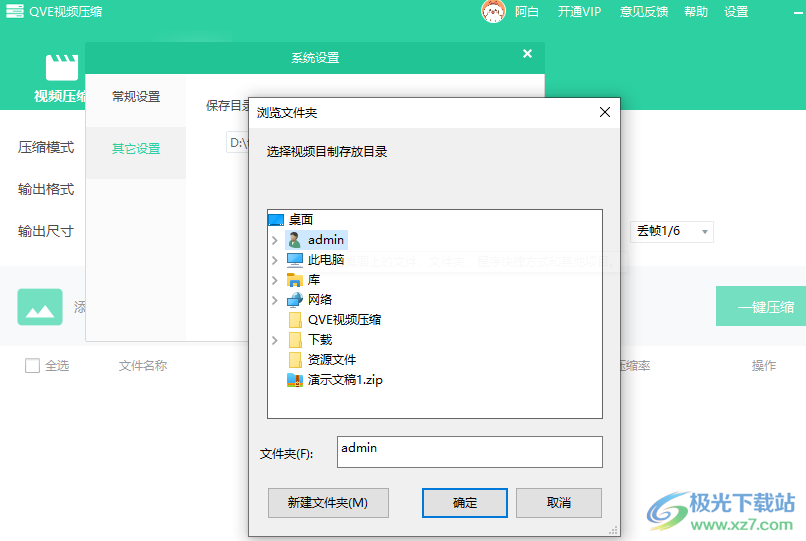Open 意见反馈 in top bar
This screenshot has height=541, width=806.
644,12
